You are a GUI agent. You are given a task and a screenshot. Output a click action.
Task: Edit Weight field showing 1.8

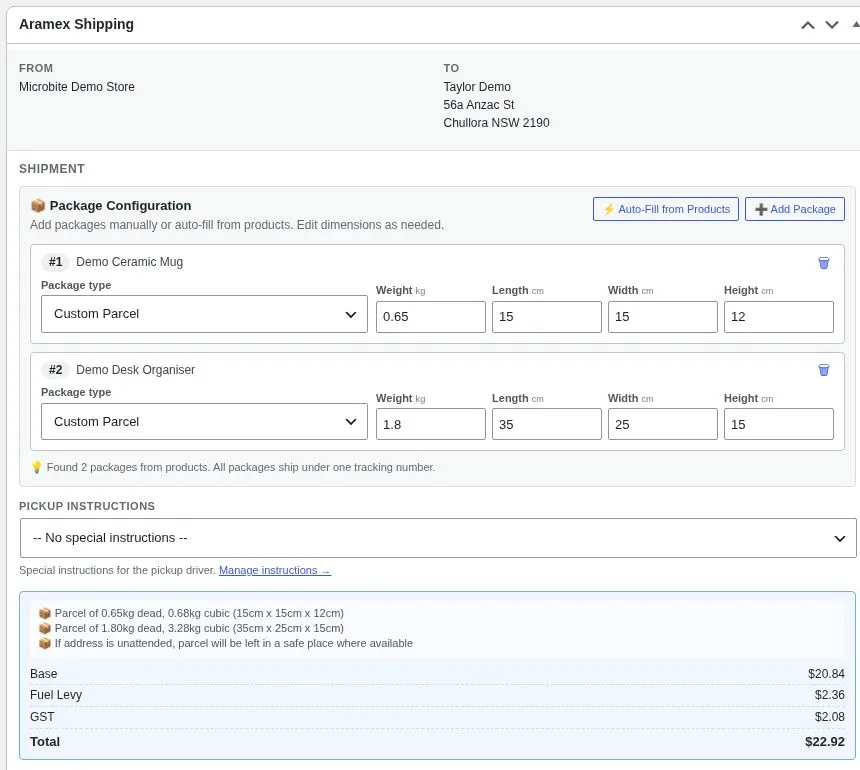(x=431, y=424)
